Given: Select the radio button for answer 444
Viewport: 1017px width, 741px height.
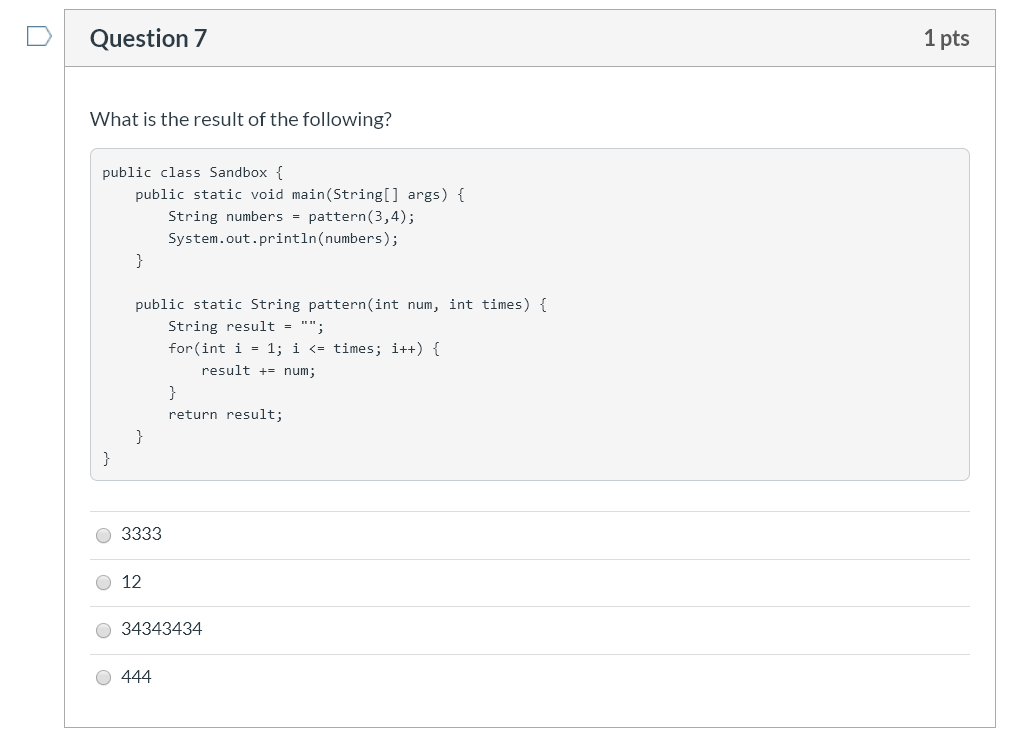Looking at the screenshot, I should pyautogui.click(x=103, y=677).
